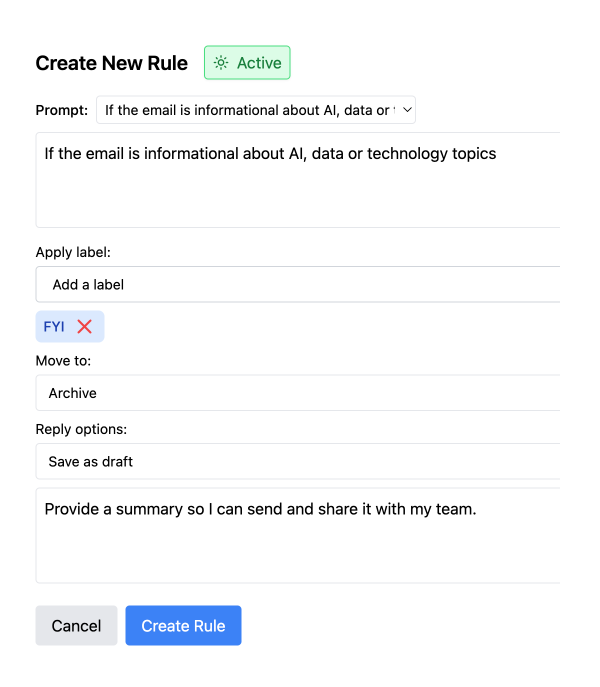600x687 pixels.
Task: Click the Cancel button
Action: pos(76,626)
